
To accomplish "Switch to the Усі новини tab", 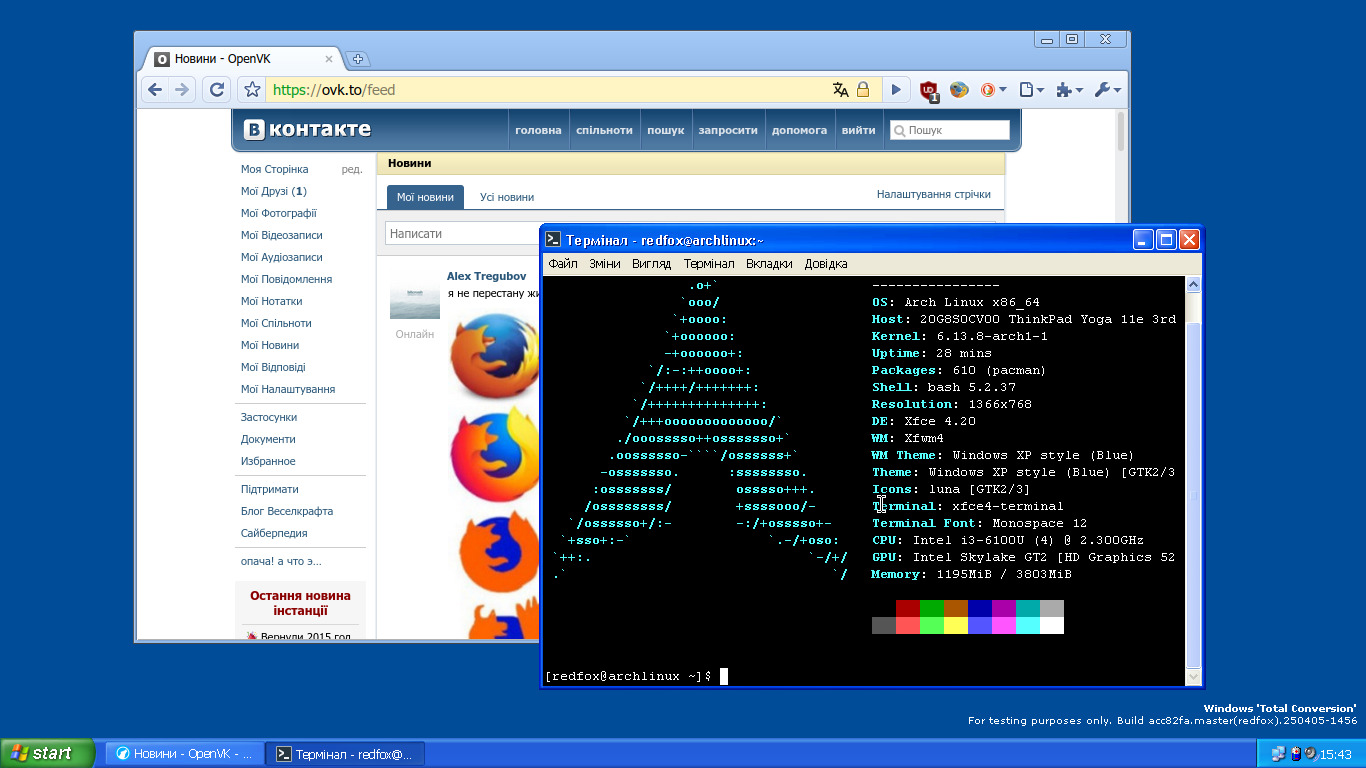I will 507,197.
